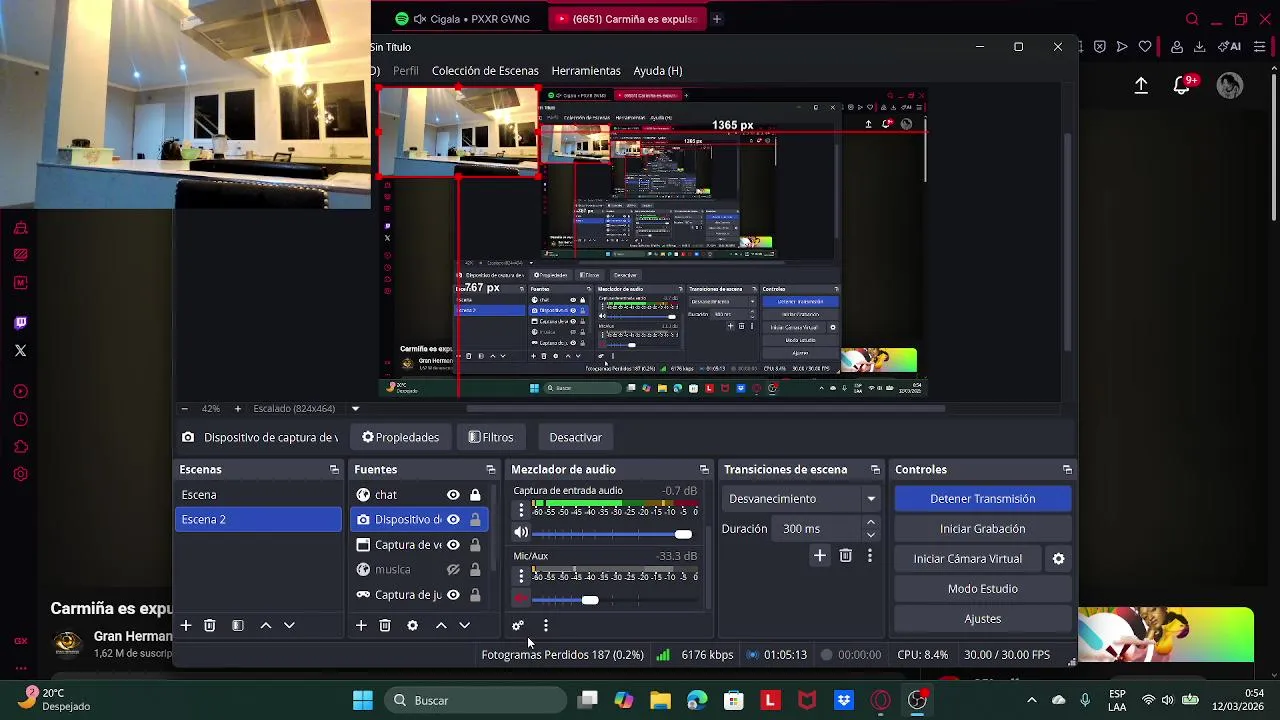The width and height of the screenshot is (1280, 720).
Task: Toggle visibility of Captura de ventana source
Action: point(453,545)
